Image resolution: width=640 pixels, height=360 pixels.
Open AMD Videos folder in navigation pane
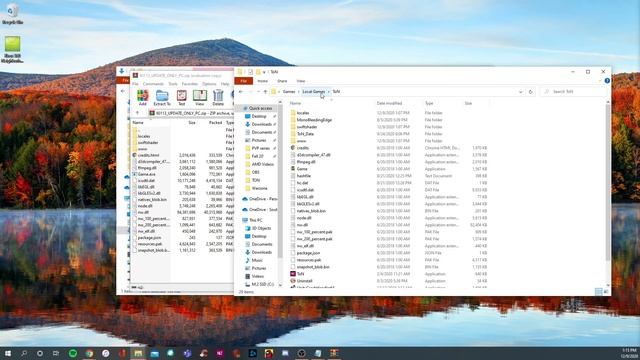tap(262, 164)
